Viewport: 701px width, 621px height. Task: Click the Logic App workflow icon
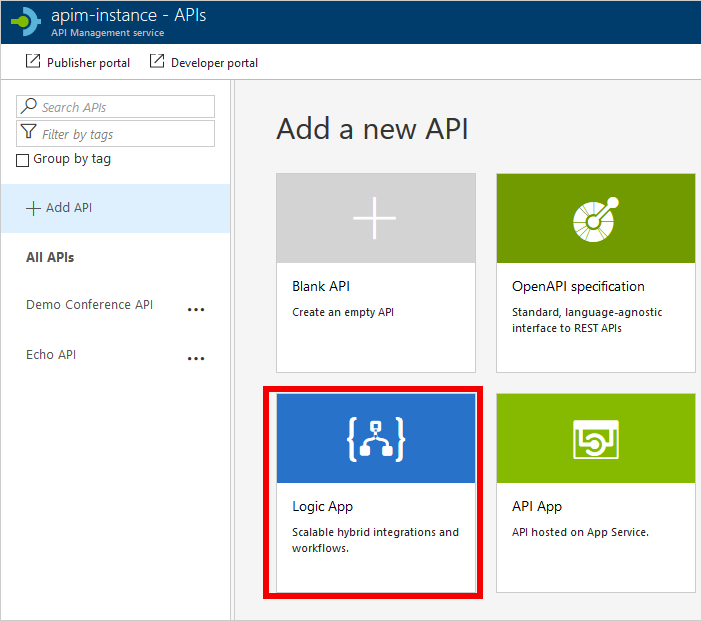coord(376,439)
